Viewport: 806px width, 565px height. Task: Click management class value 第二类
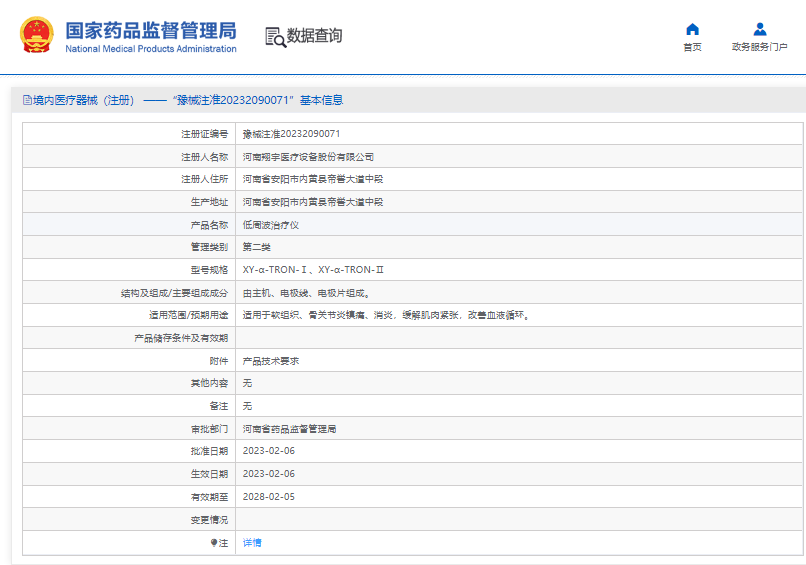pyautogui.click(x=257, y=247)
